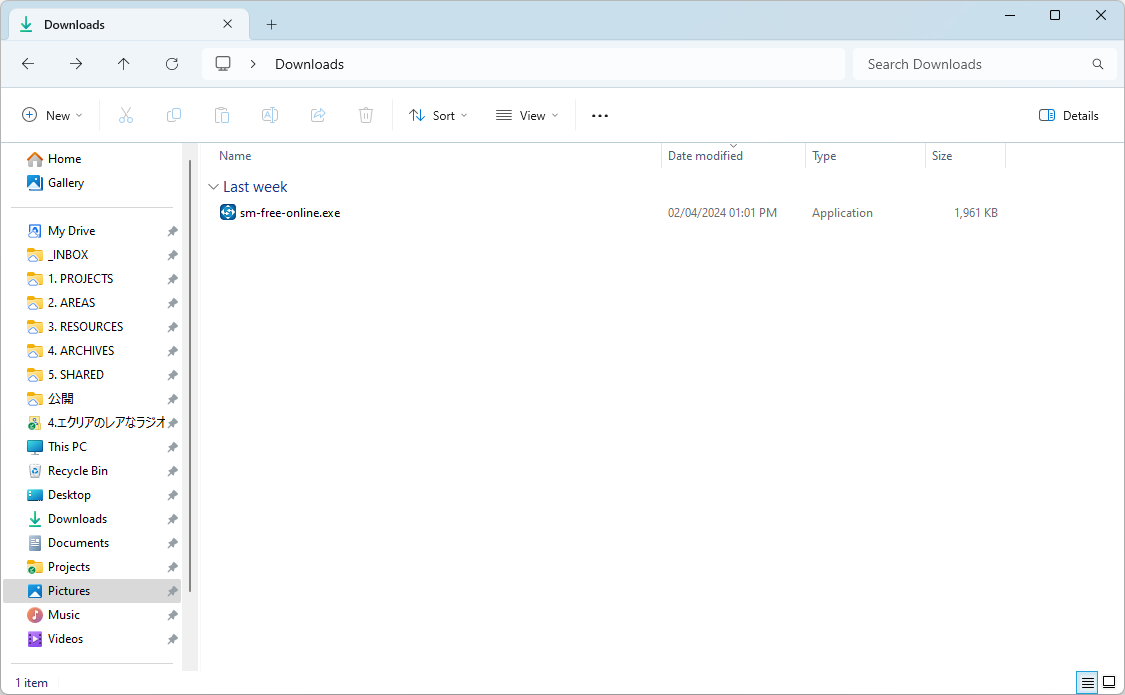1125x695 pixels.
Task: Go up one directory level
Action: [x=124, y=64]
